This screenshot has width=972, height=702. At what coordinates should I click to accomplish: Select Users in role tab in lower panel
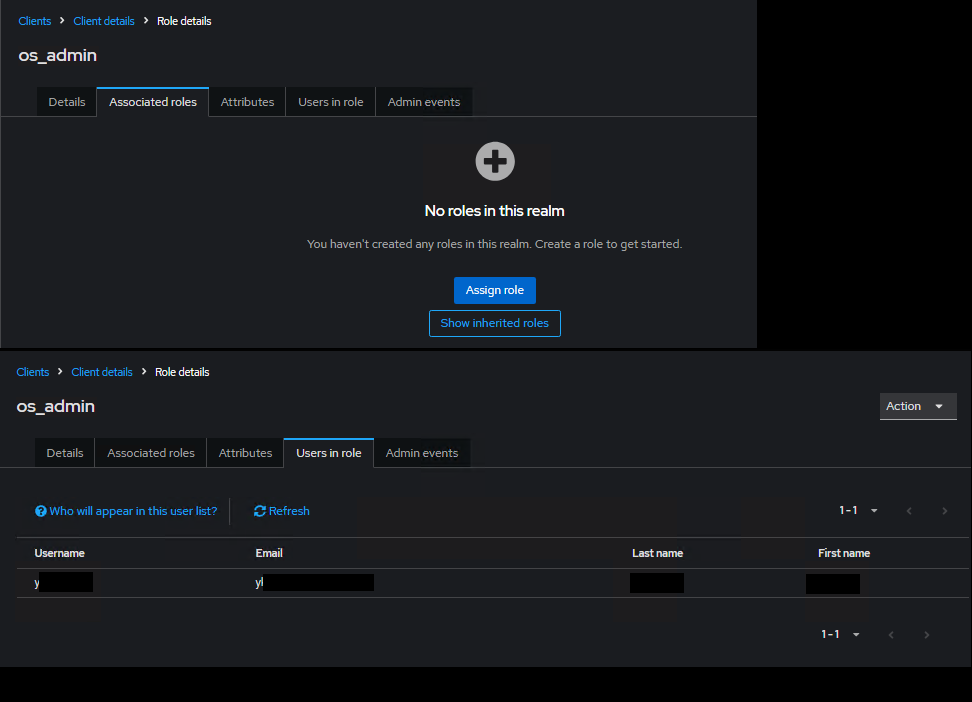pos(329,453)
